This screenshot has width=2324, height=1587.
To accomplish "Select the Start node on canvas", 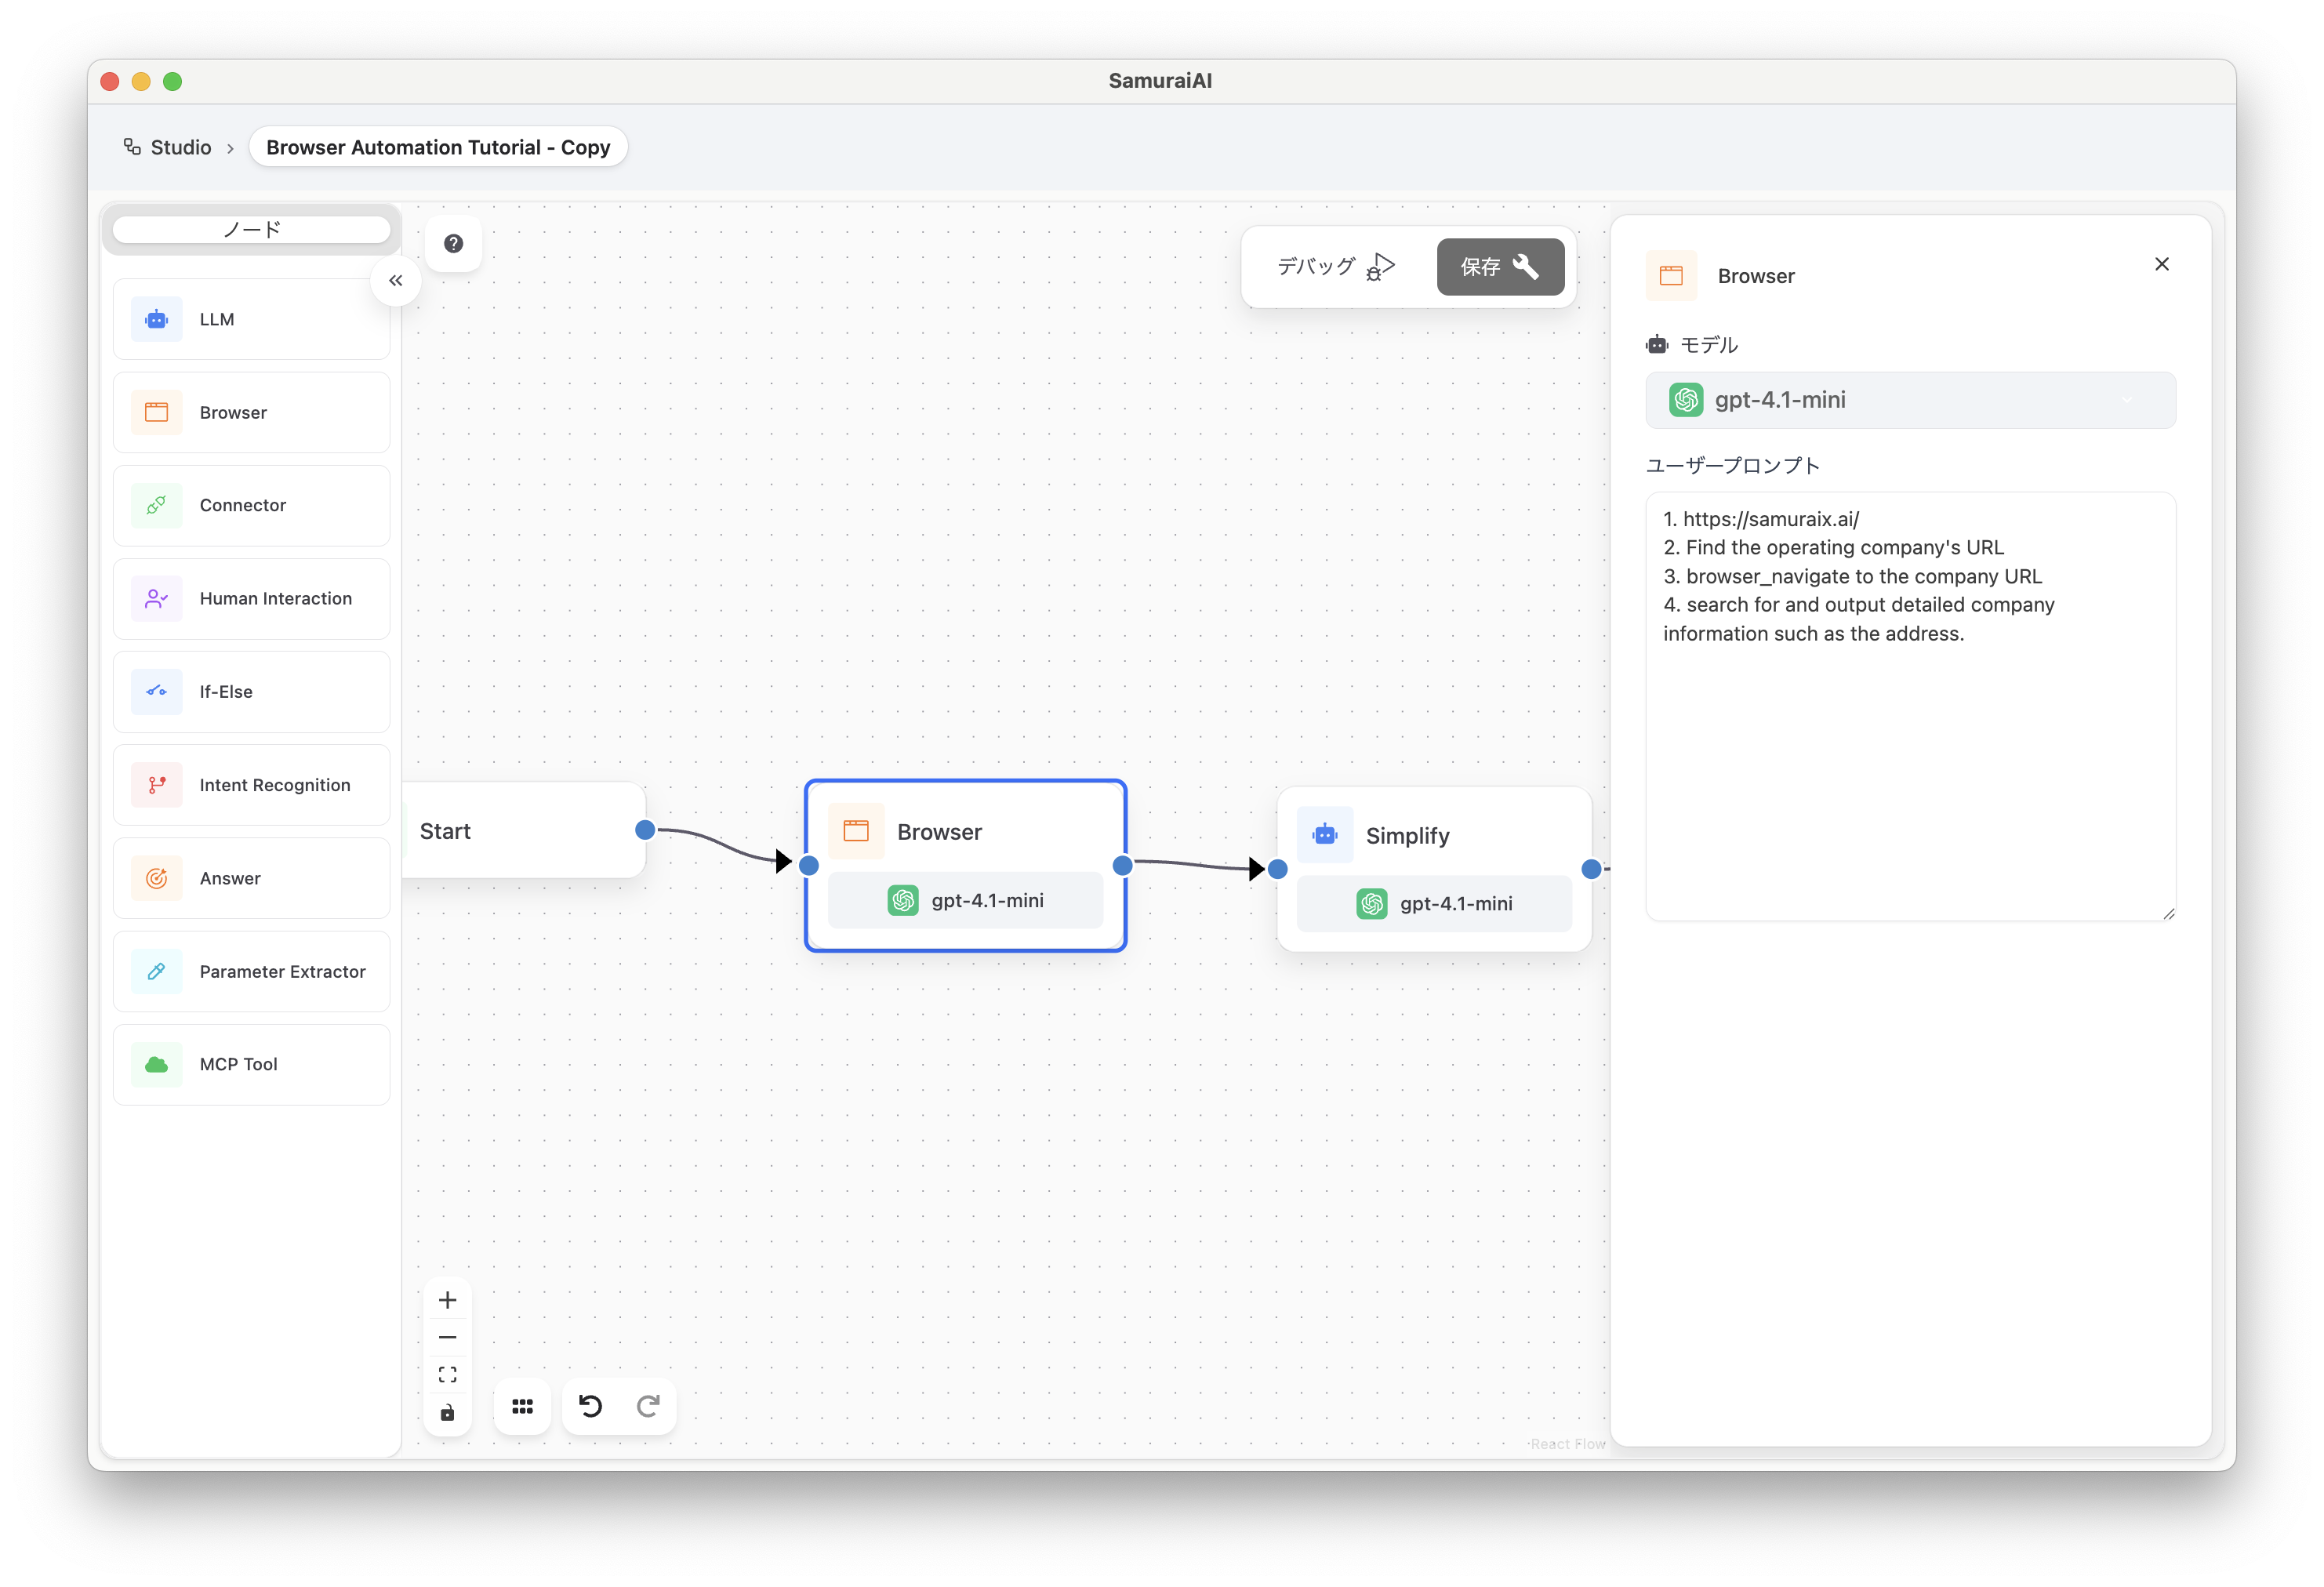I will (x=524, y=830).
